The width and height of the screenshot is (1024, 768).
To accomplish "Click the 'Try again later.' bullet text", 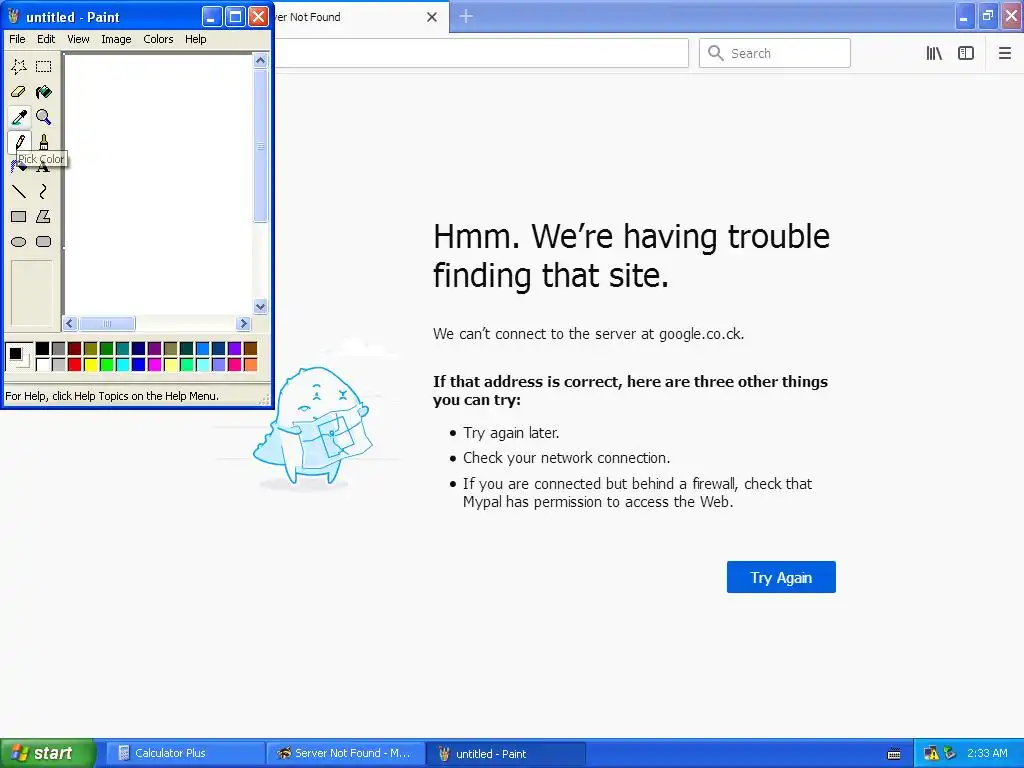I will (x=511, y=433).
